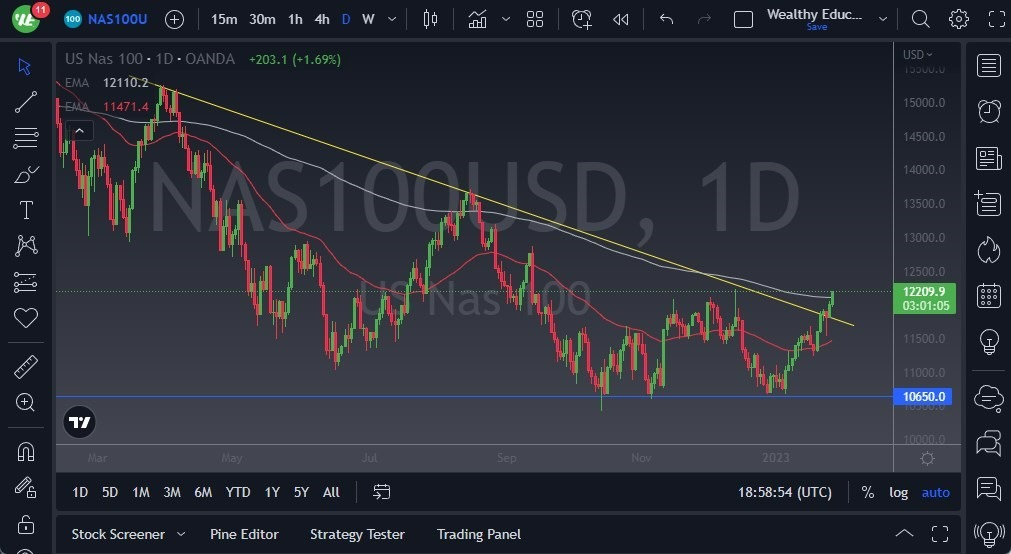This screenshot has width=1011, height=554.
Task: Set date range to 1Y
Action: pyautogui.click(x=272, y=492)
